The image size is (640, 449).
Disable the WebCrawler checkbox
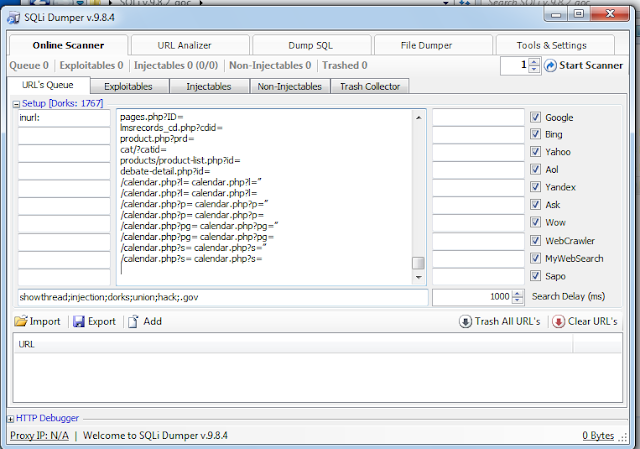(x=536, y=240)
